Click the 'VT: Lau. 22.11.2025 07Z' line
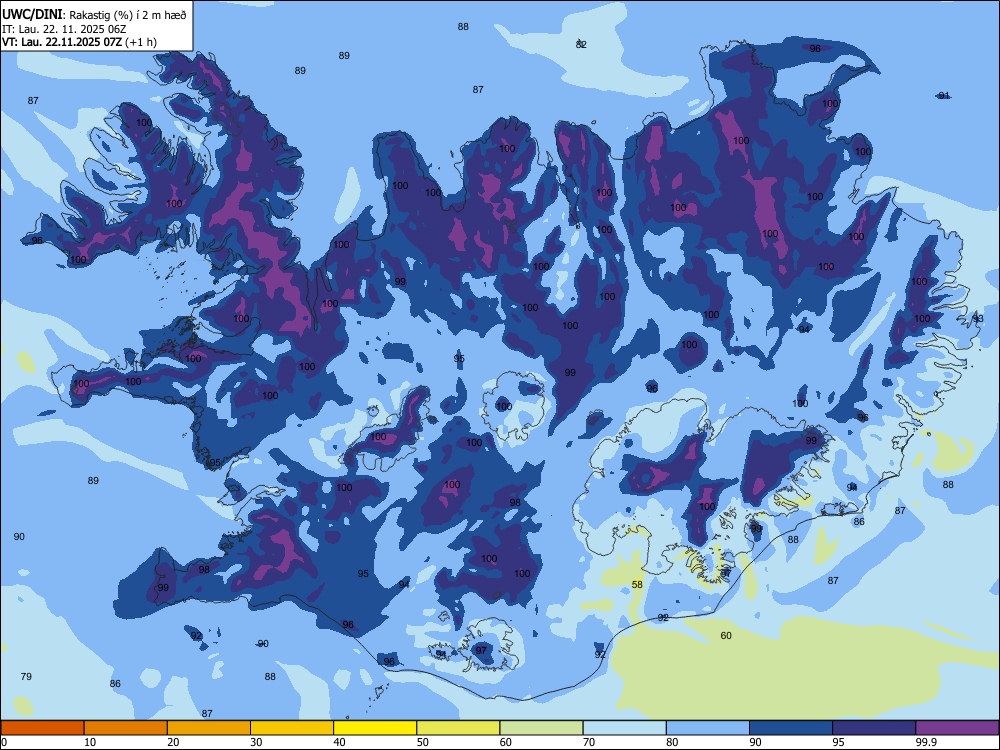This screenshot has height=750, width=1000. tap(62, 43)
